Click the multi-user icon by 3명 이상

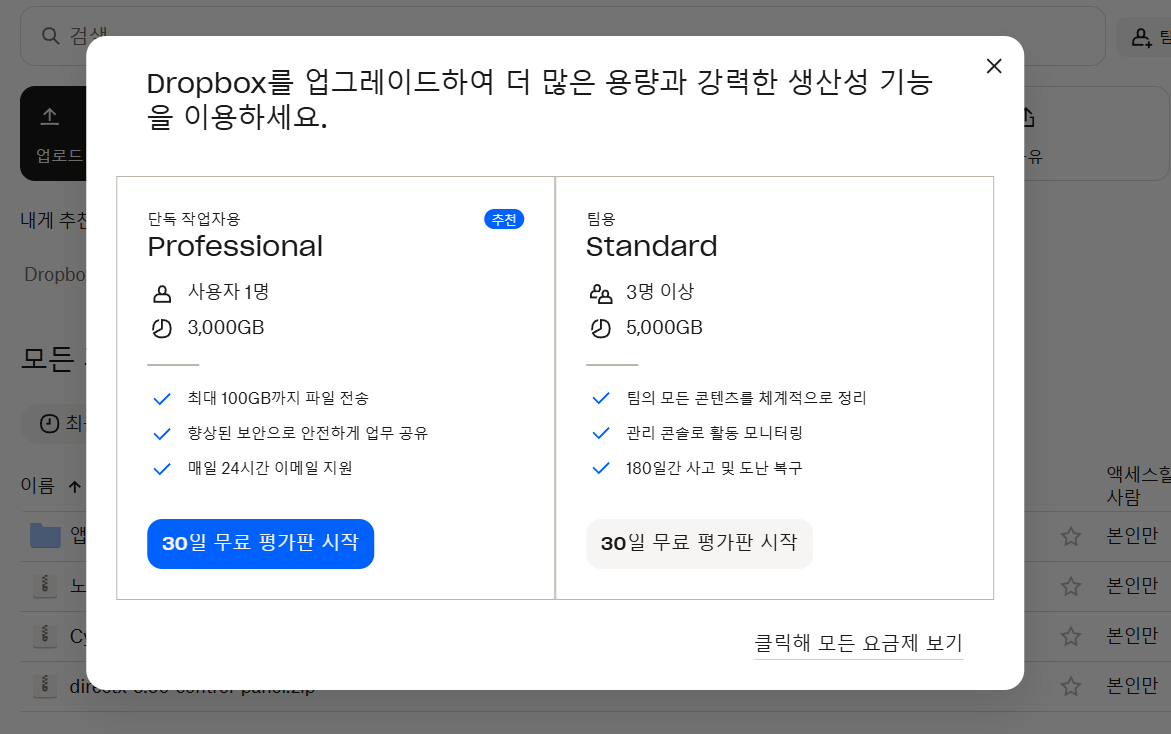click(x=600, y=293)
